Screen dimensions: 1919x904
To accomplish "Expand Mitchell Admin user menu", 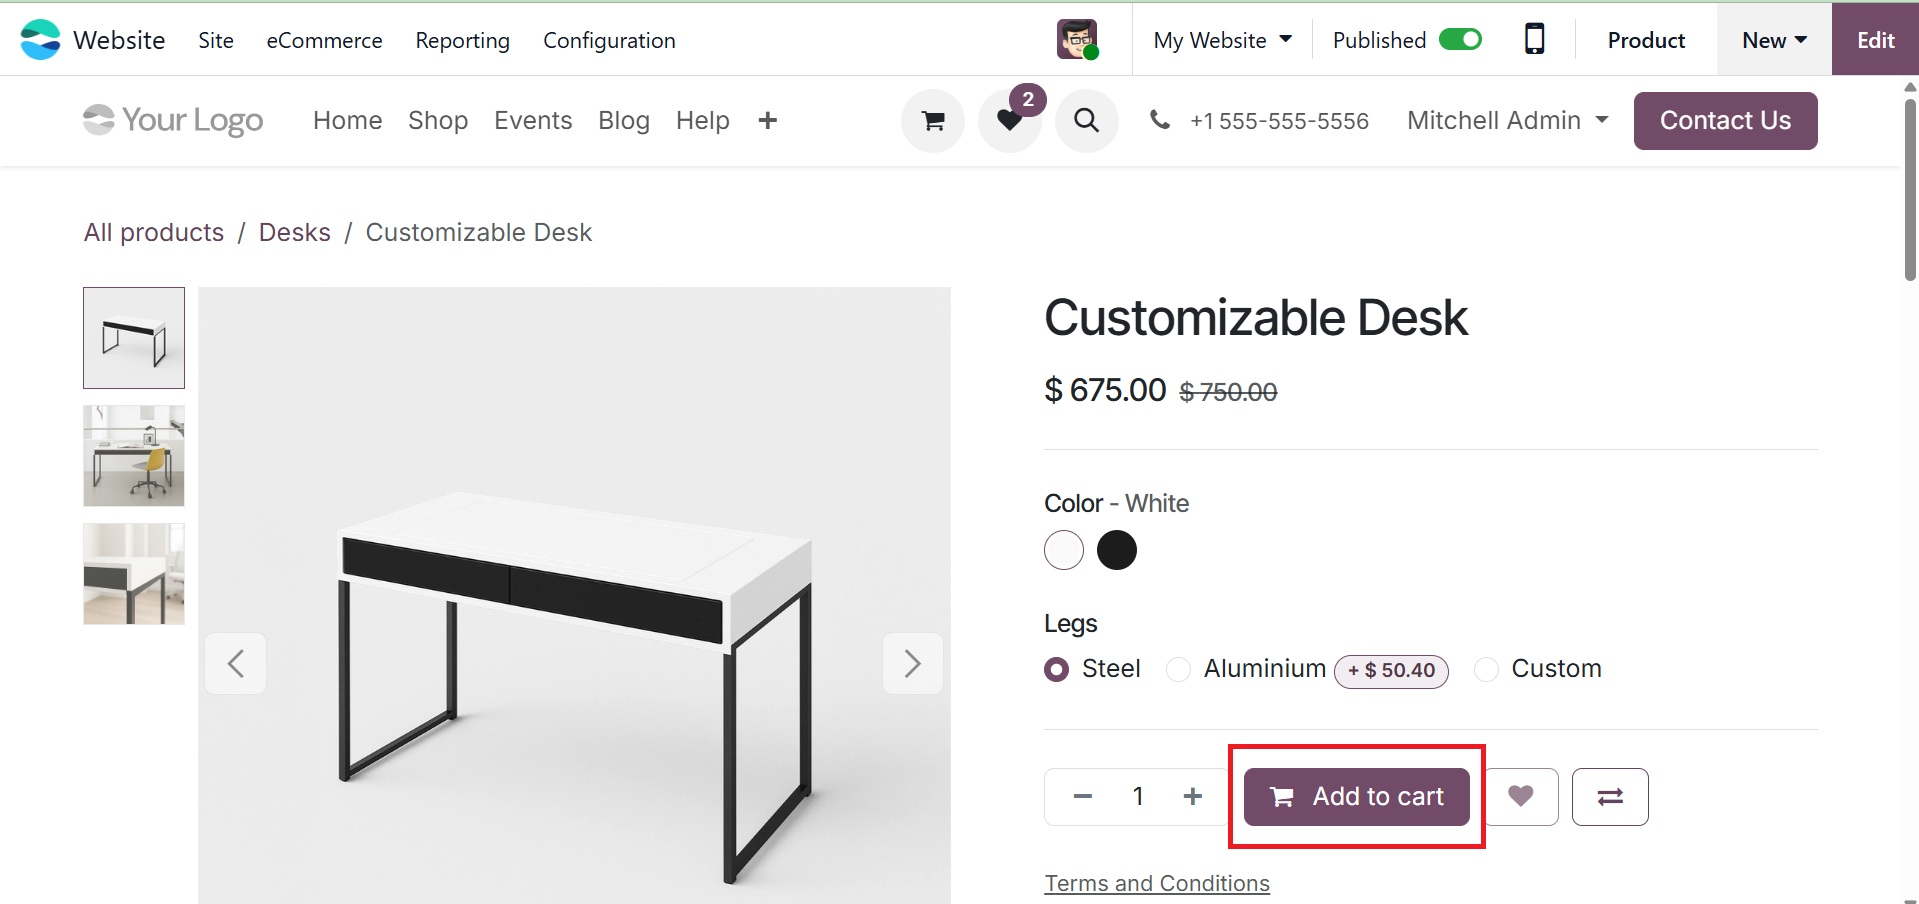I will click(x=1507, y=121).
